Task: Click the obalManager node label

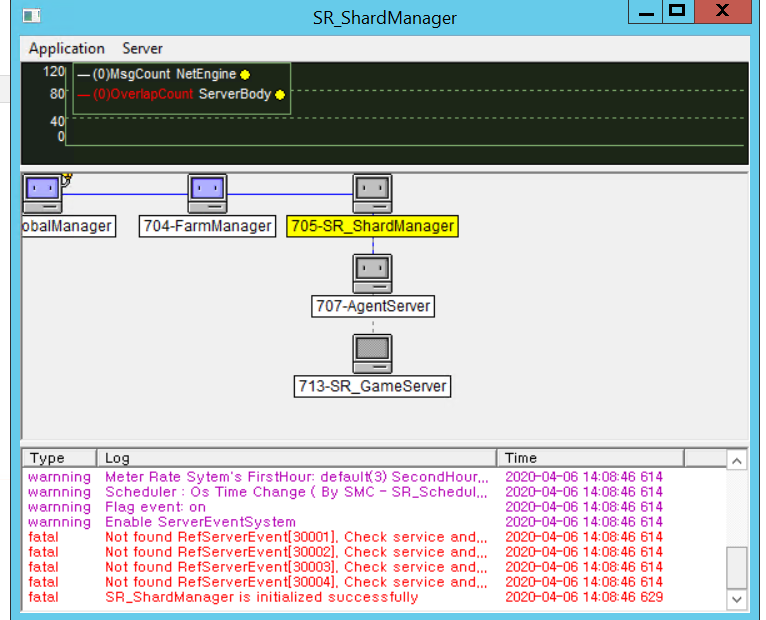Action: tap(69, 226)
